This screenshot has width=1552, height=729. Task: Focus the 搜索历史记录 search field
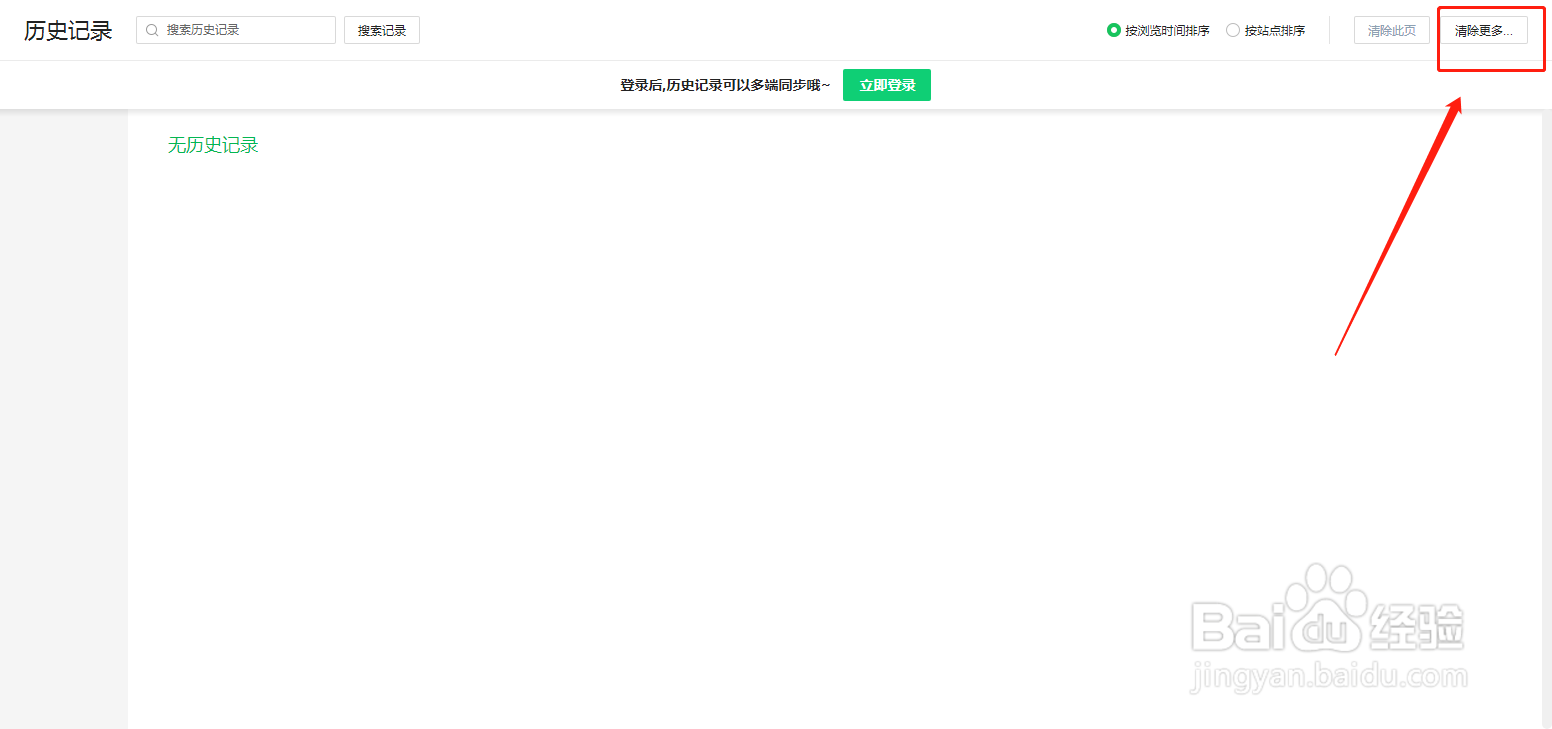pos(236,30)
